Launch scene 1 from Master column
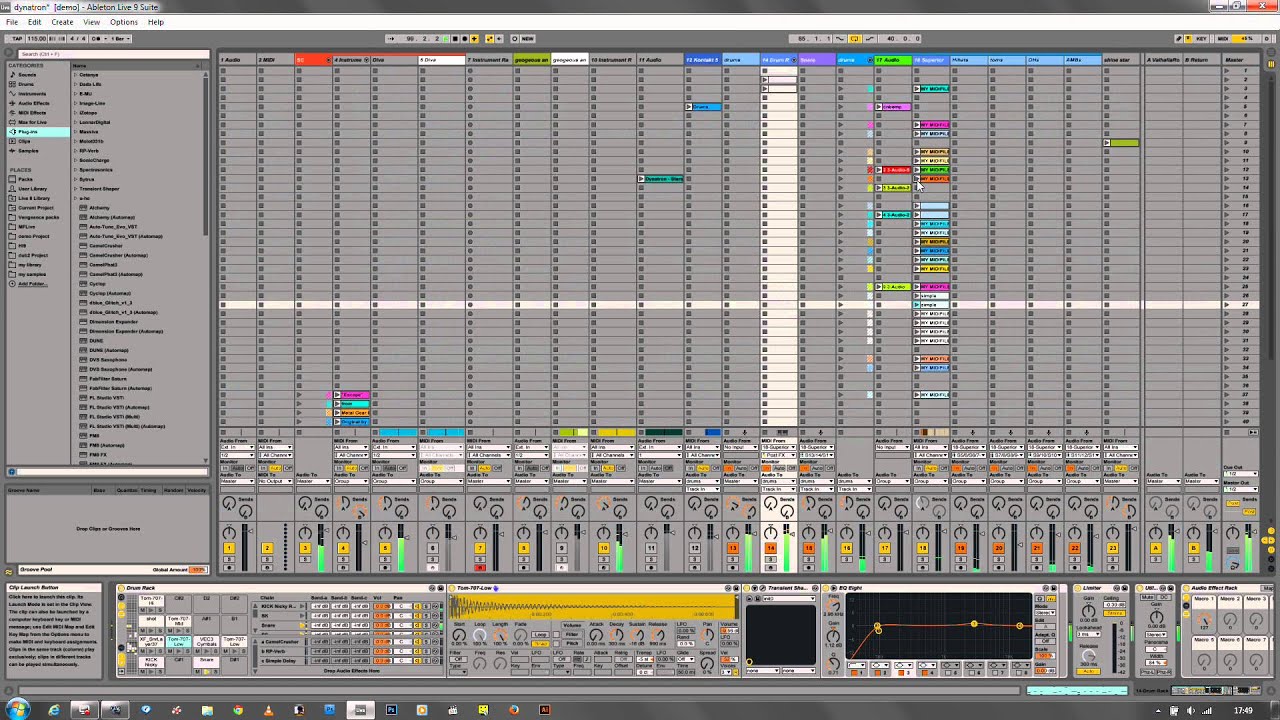The height and width of the screenshot is (720, 1280). 1228,70
